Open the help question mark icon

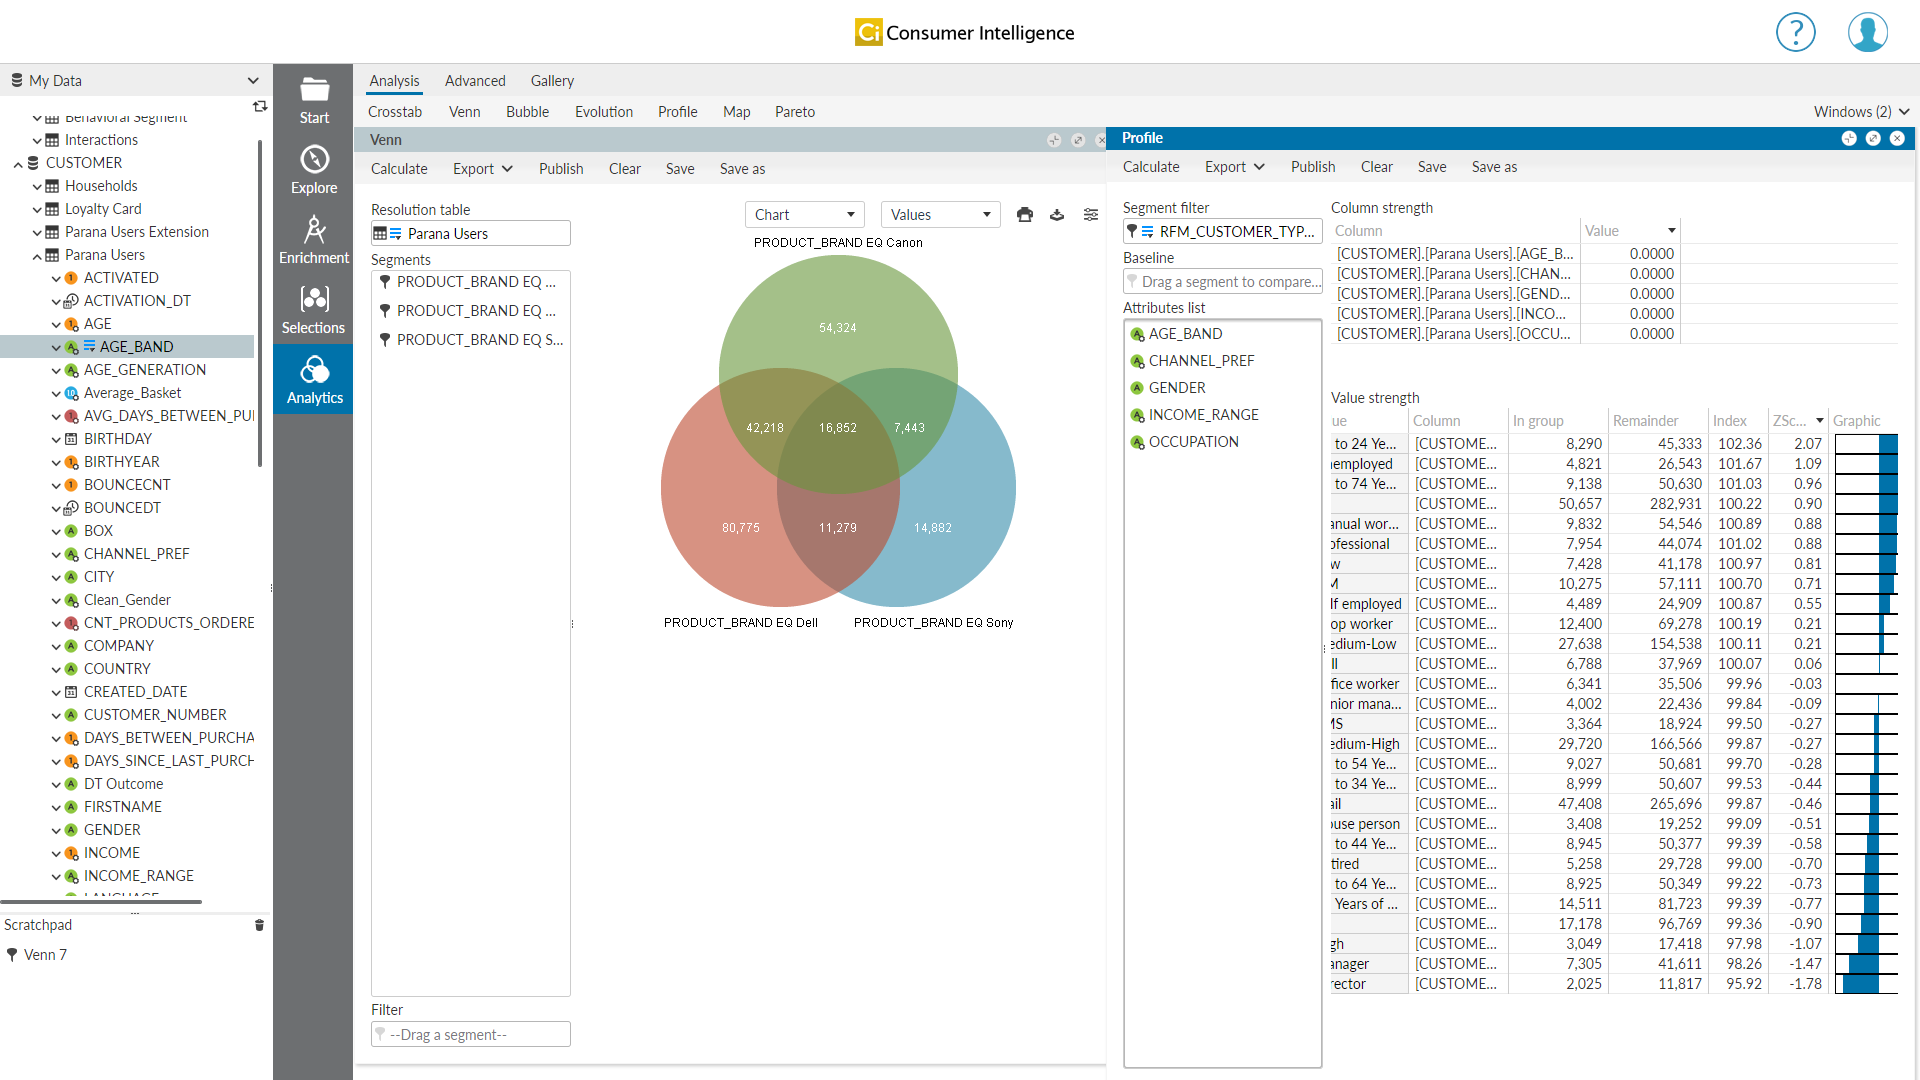click(1795, 32)
